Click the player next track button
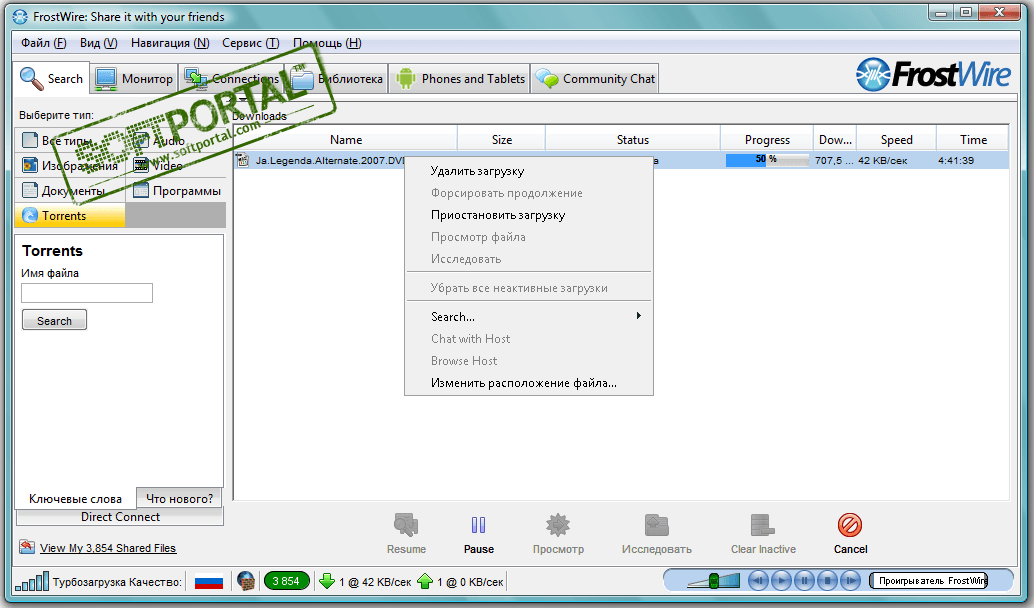 pos(851,581)
